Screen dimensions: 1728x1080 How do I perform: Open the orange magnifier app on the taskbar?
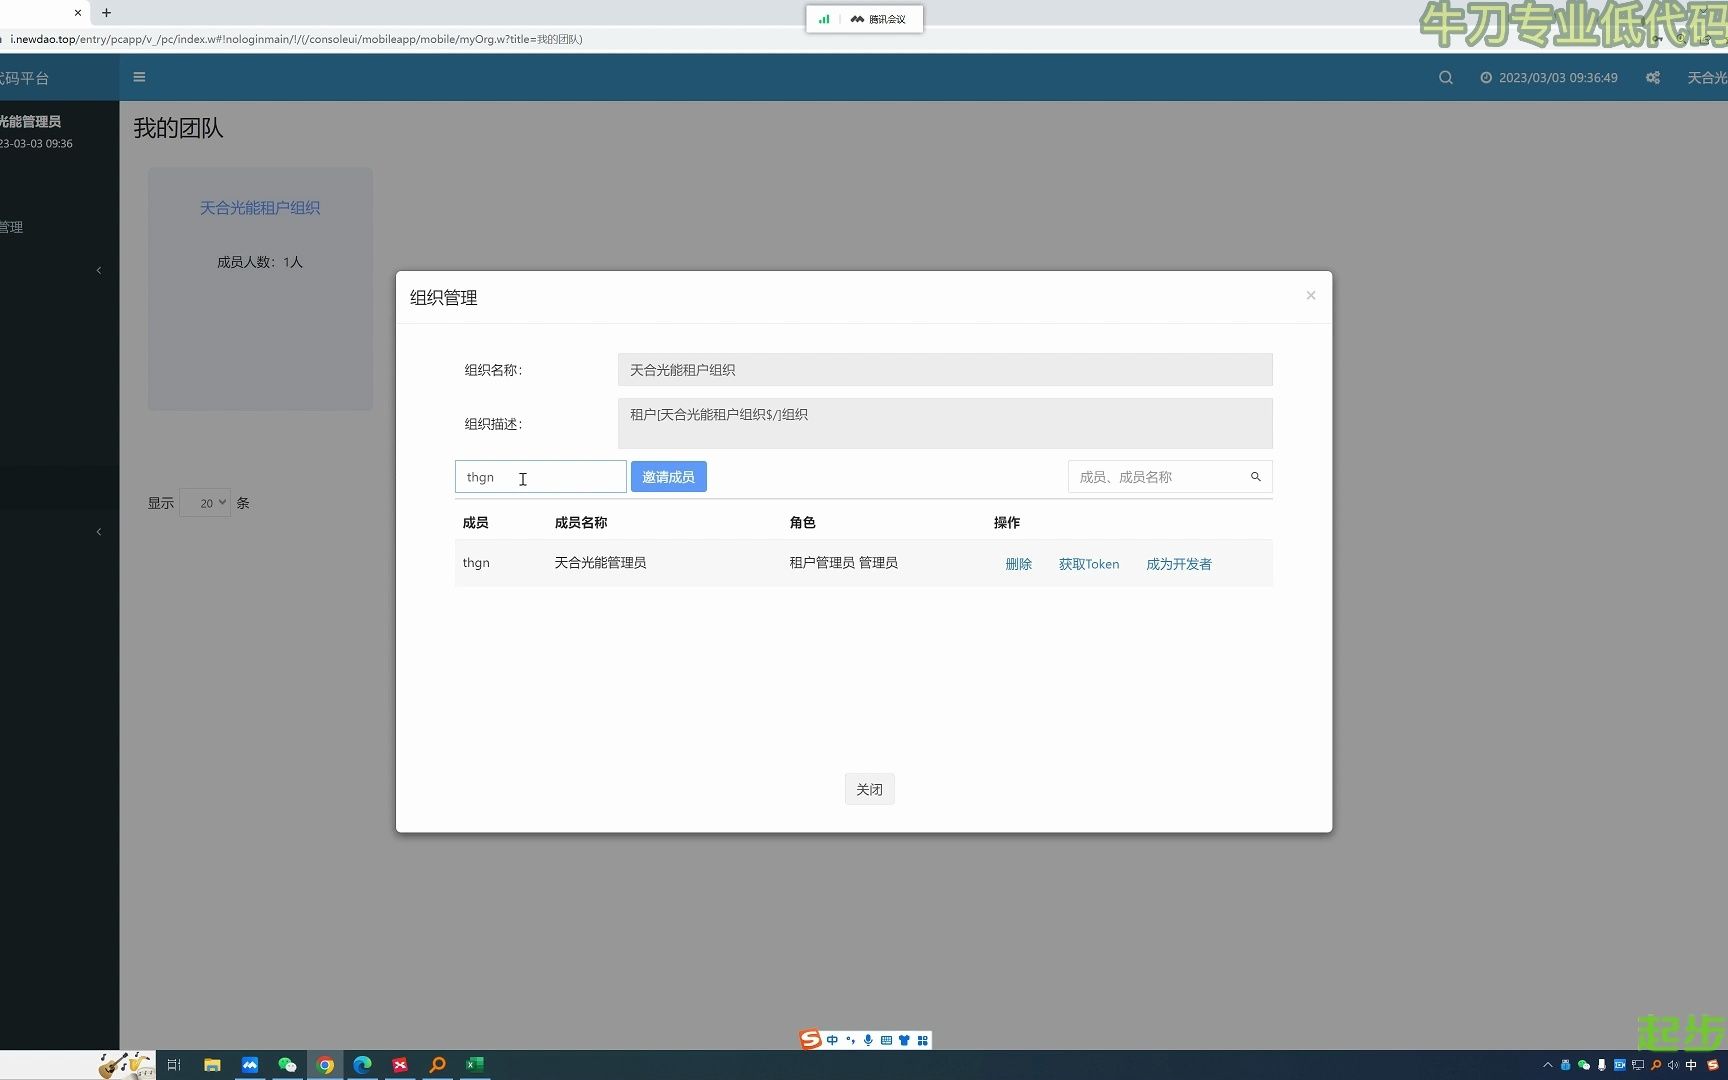point(437,1065)
